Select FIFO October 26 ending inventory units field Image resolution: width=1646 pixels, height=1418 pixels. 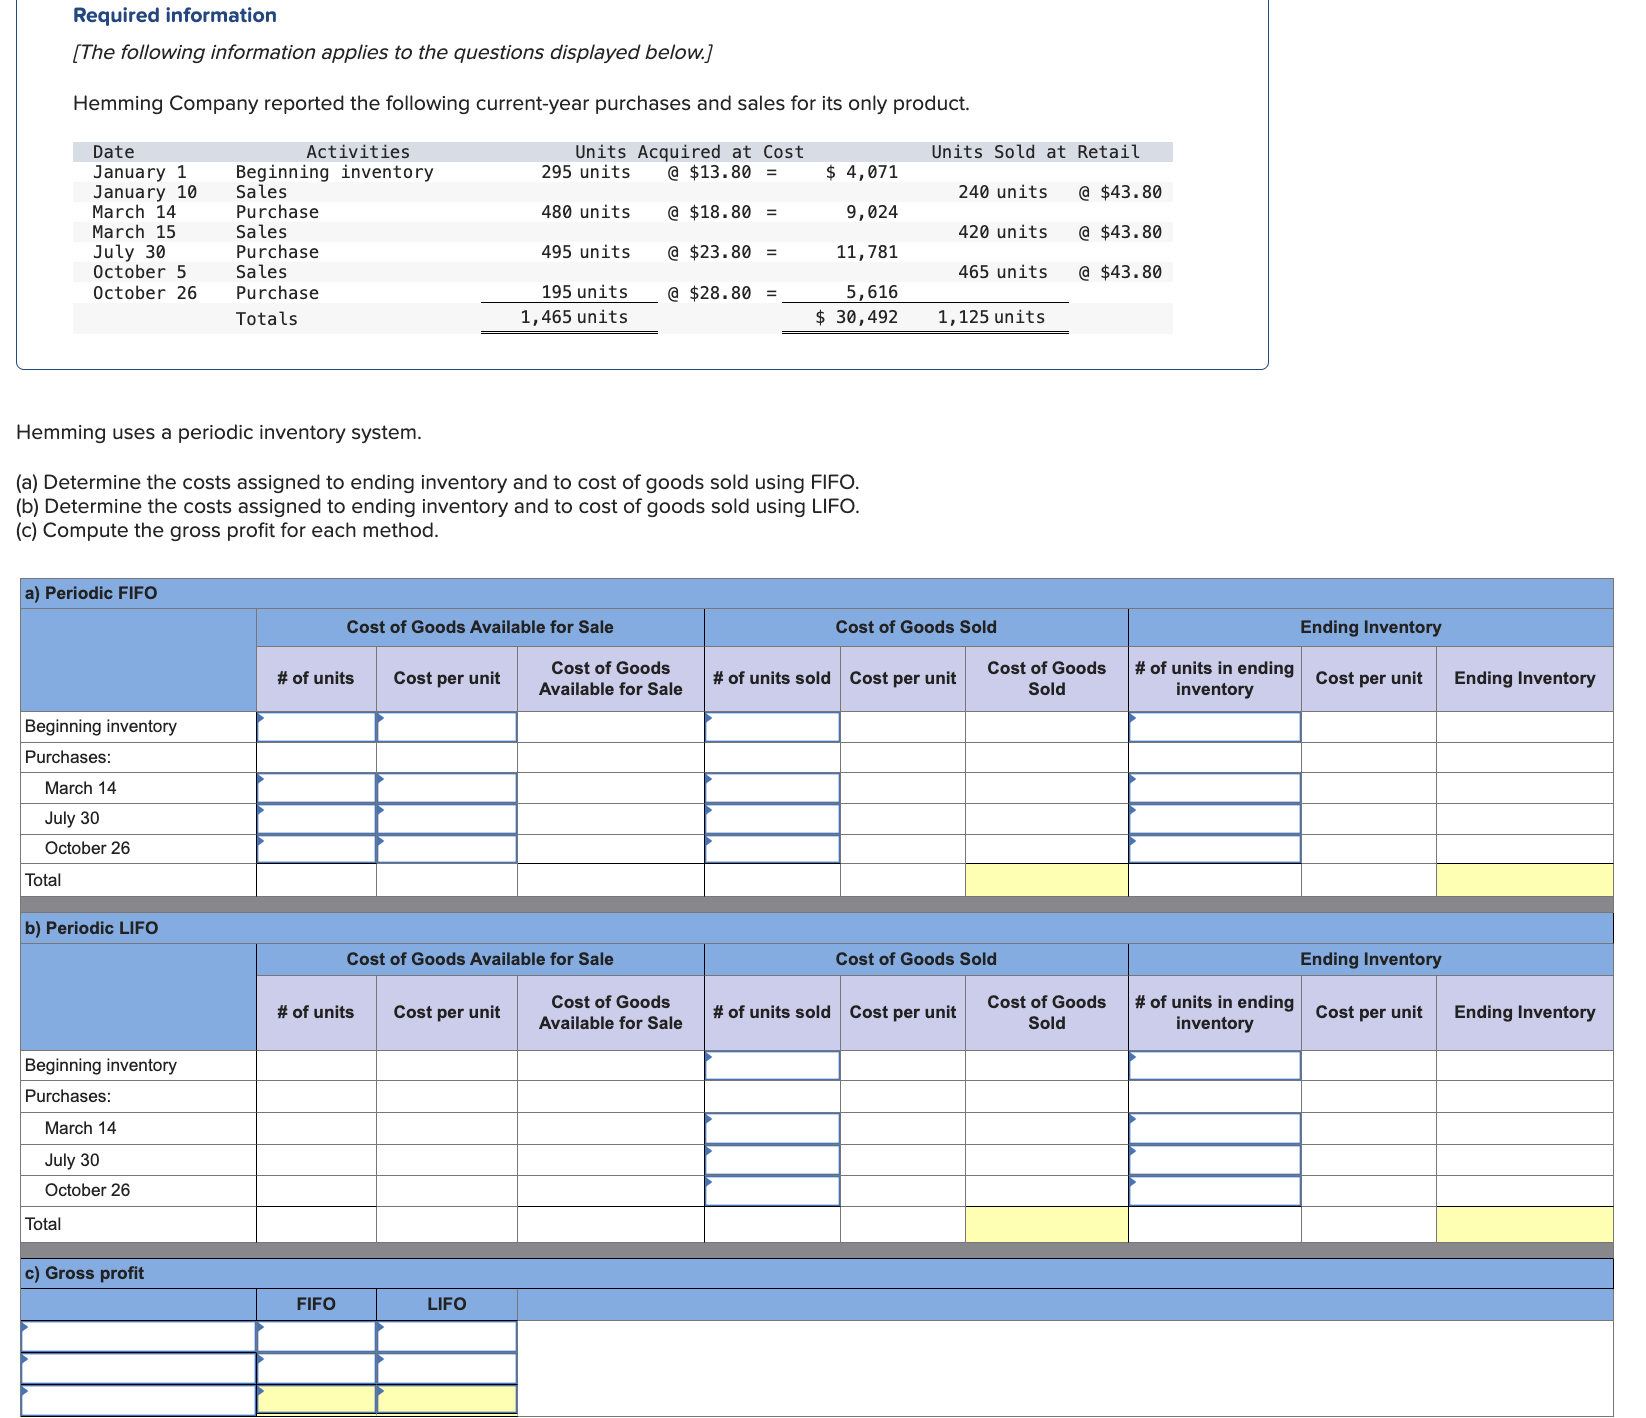point(1215,849)
